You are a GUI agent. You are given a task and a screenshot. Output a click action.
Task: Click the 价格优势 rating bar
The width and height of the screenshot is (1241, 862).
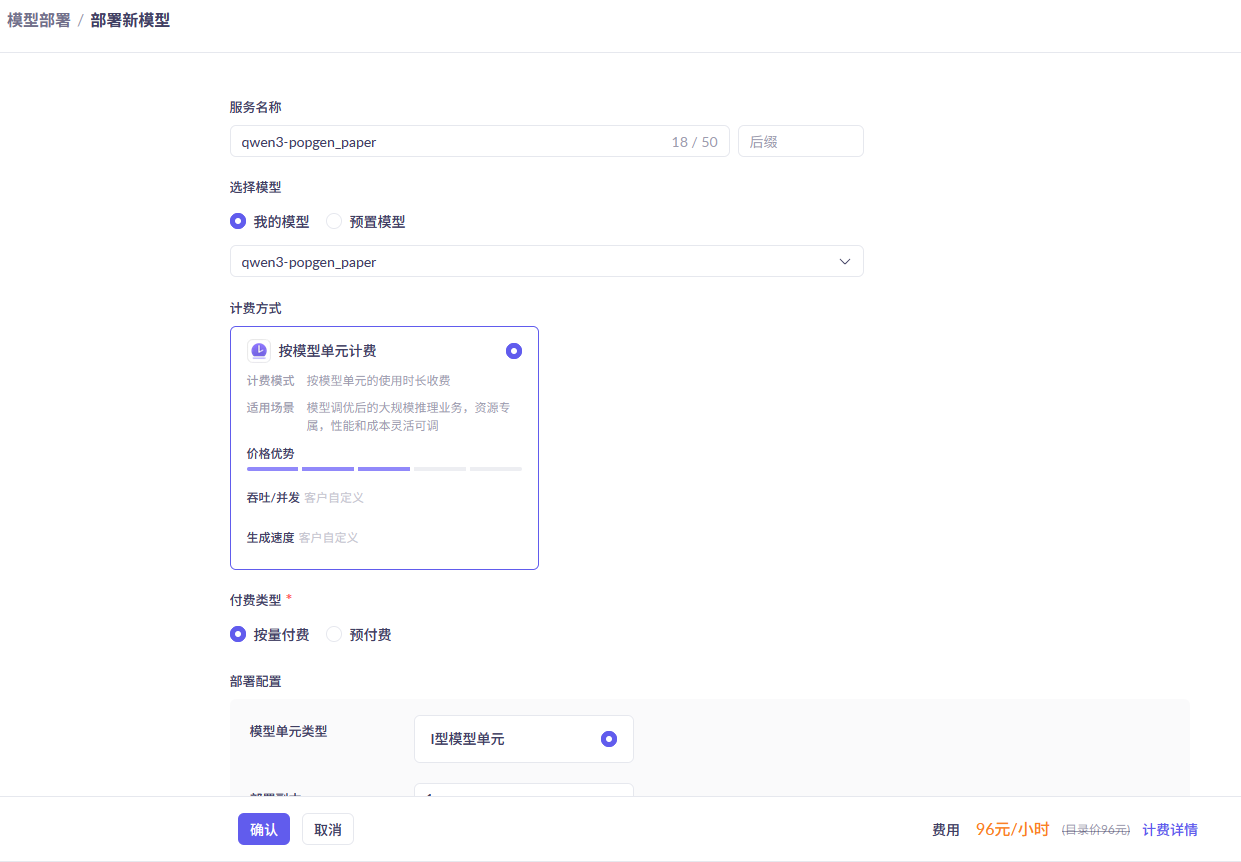pos(384,468)
